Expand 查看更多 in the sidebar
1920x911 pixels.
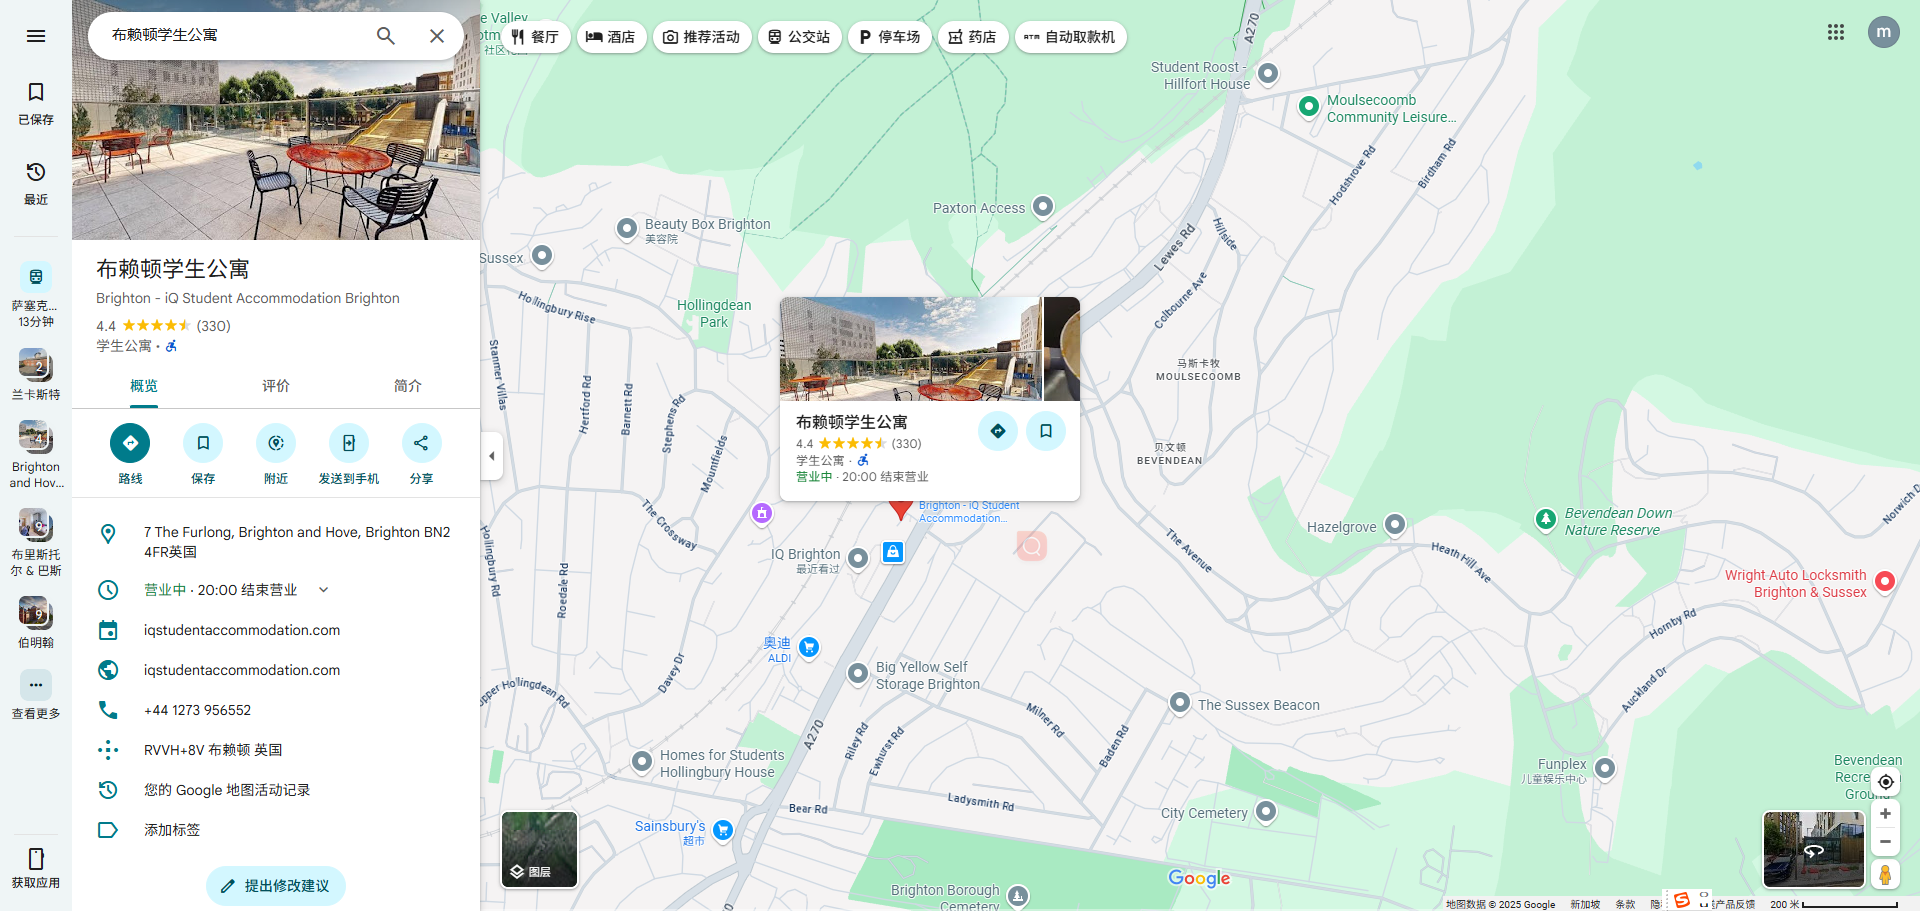(36, 686)
